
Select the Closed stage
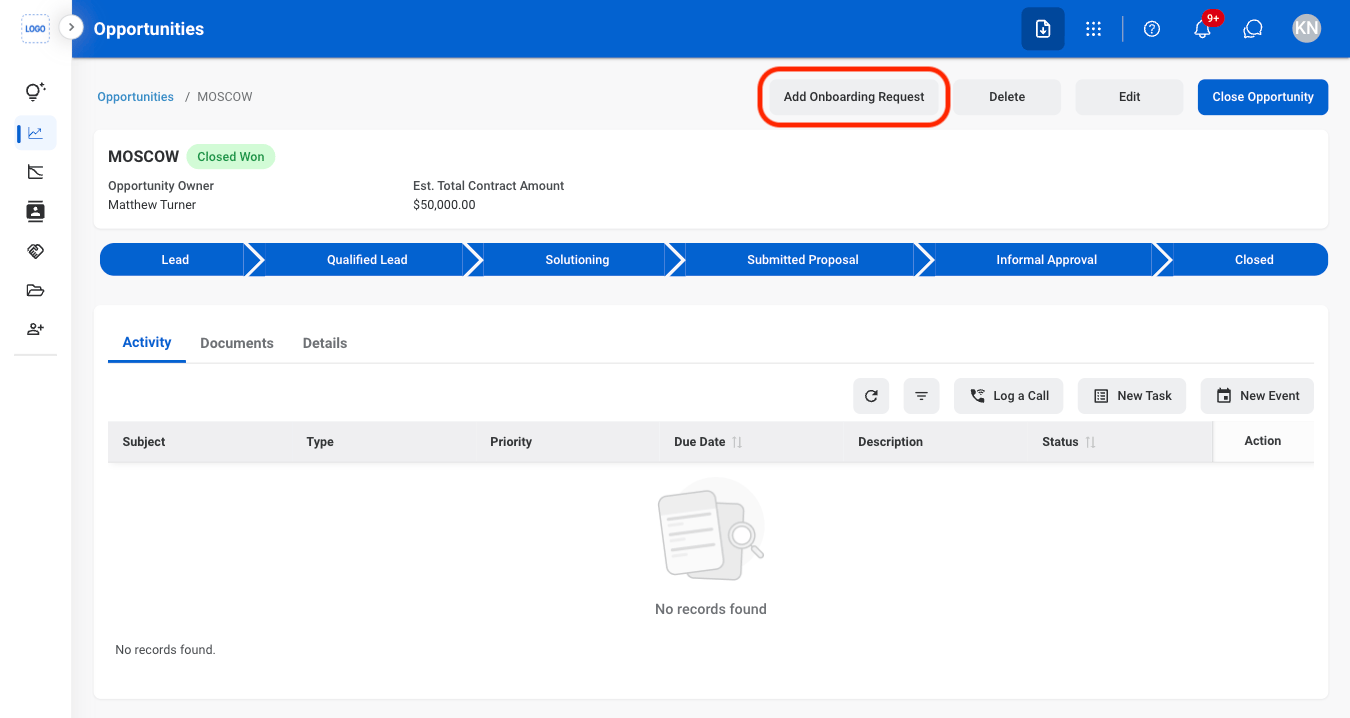pyautogui.click(x=1254, y=260)
